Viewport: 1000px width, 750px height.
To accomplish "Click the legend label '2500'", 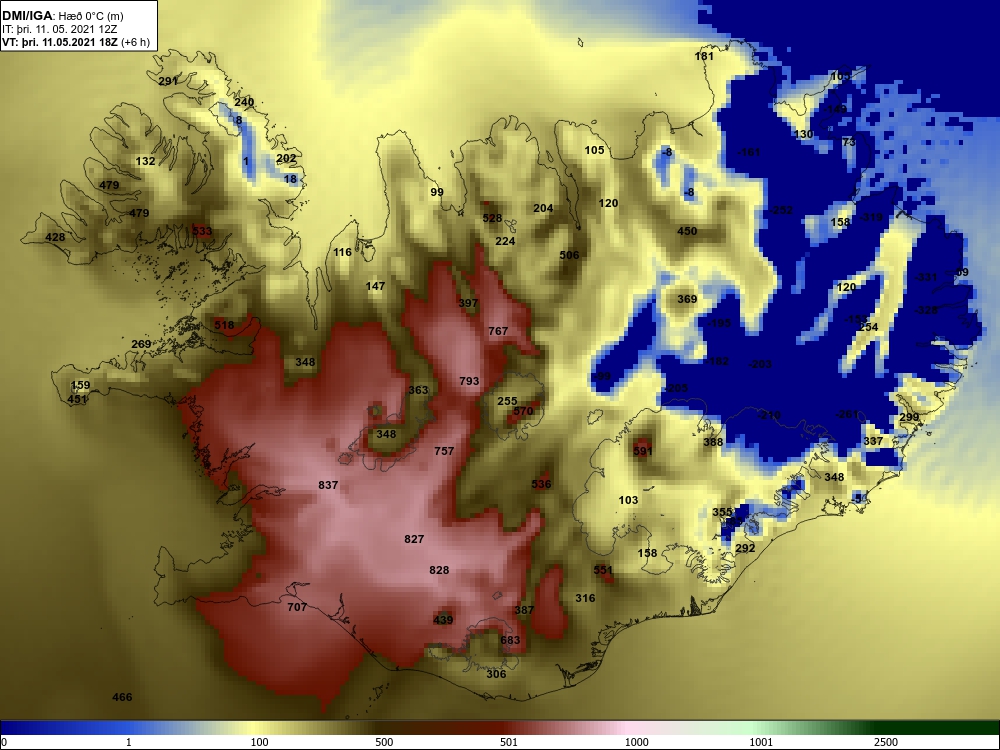I will coord(886,742).
